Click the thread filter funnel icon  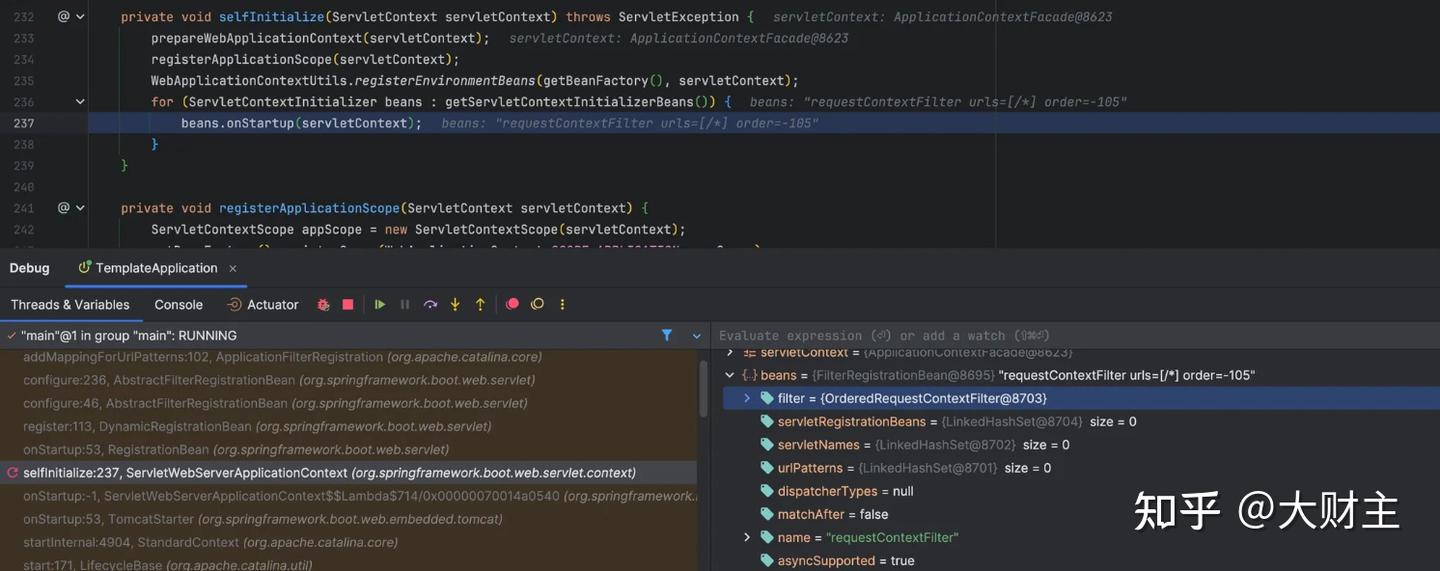[x=667, y=336]
